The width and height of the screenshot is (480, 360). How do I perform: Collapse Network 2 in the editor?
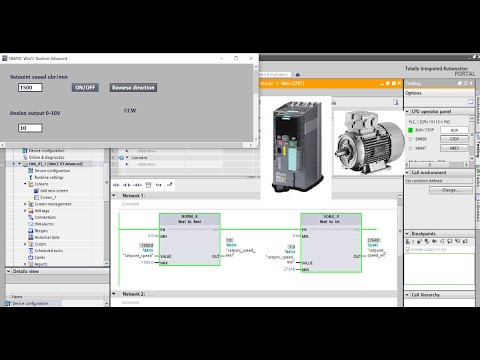pos(114,294)
